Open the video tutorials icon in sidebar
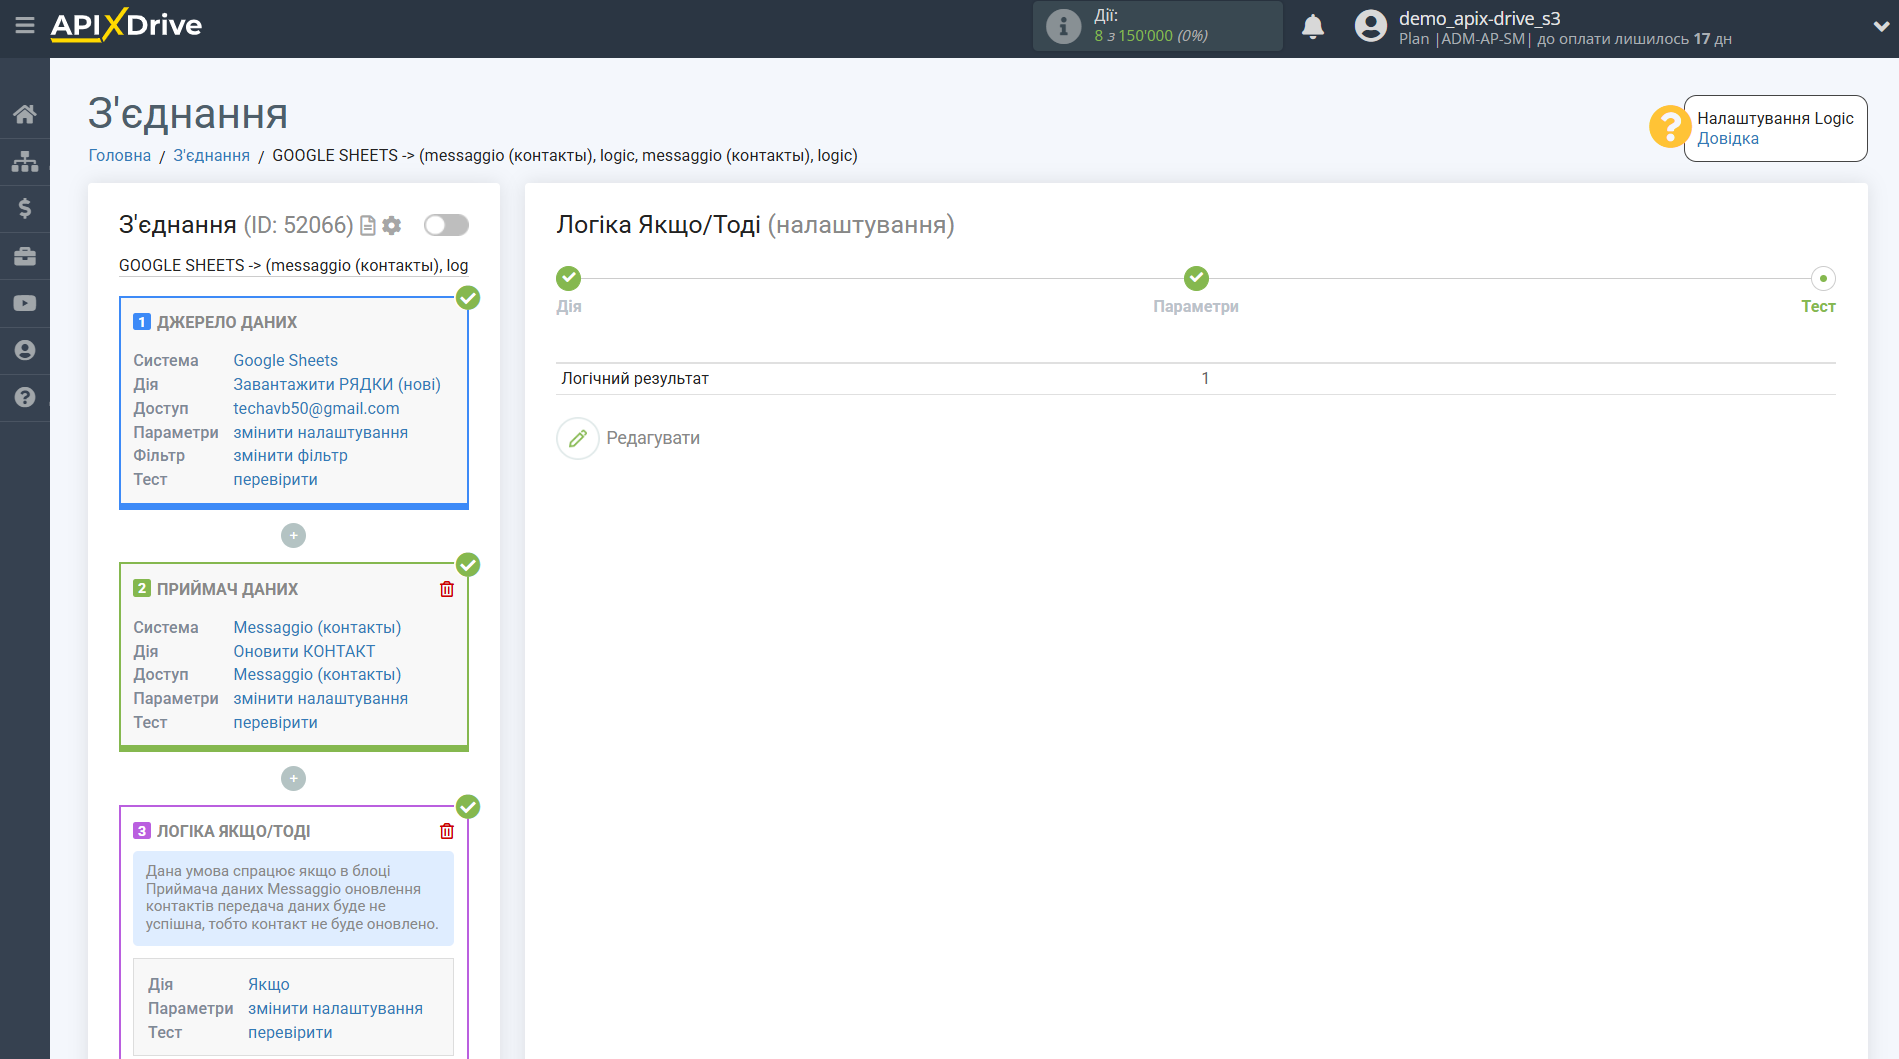 [x=25, y=303]
